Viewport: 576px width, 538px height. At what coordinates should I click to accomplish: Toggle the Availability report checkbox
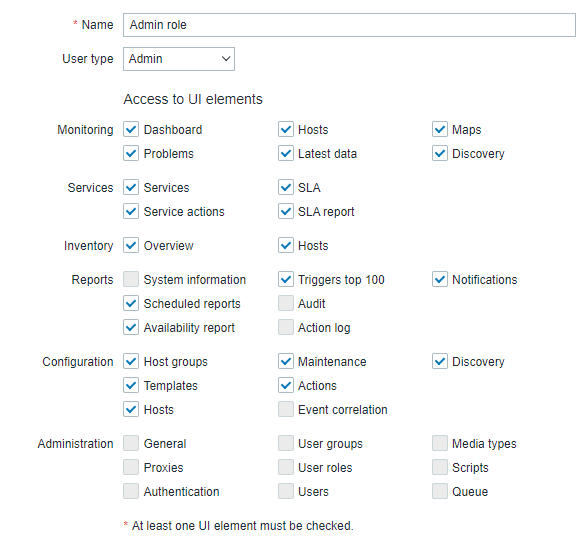coord(131,327)
